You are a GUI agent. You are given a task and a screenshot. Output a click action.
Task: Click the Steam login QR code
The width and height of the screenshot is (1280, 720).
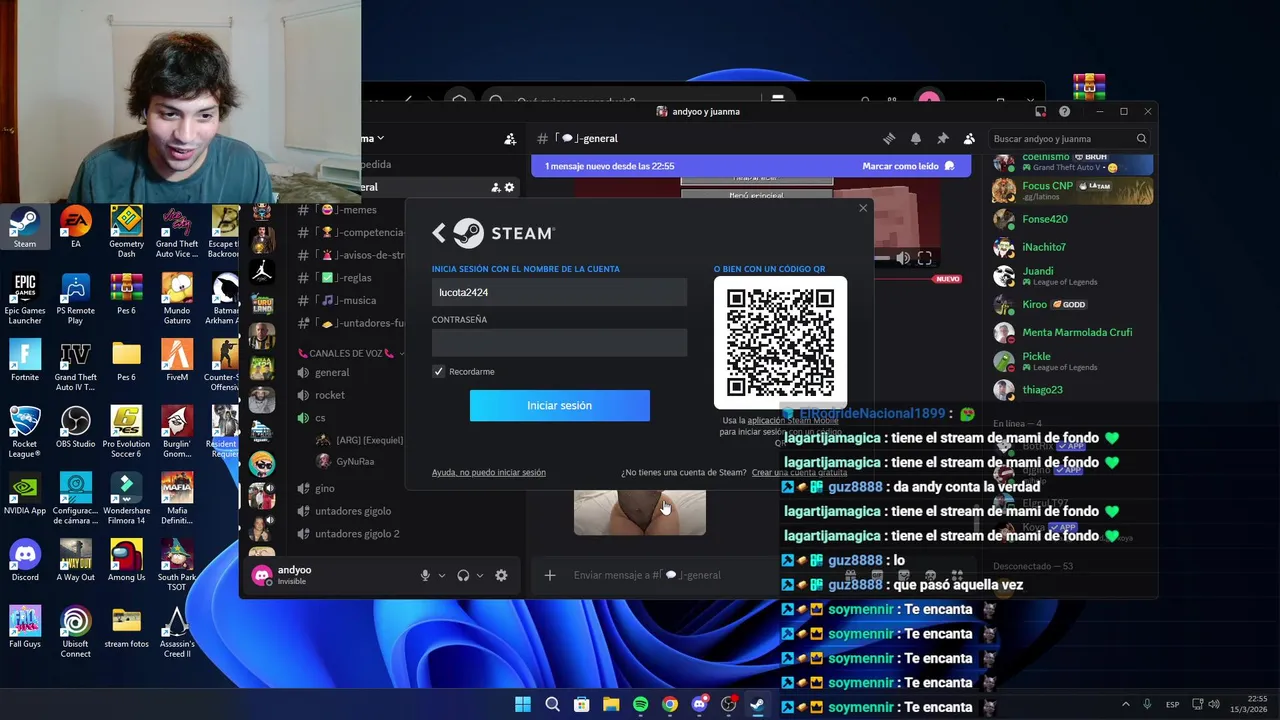click(780, 343)
